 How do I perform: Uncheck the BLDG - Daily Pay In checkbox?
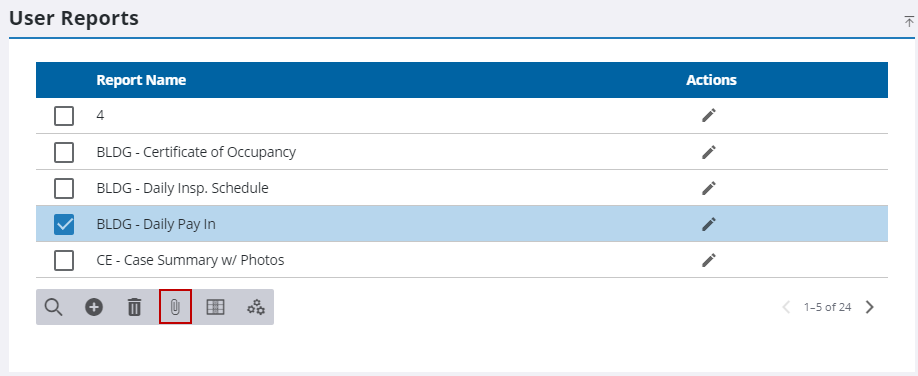coord(64,224)
